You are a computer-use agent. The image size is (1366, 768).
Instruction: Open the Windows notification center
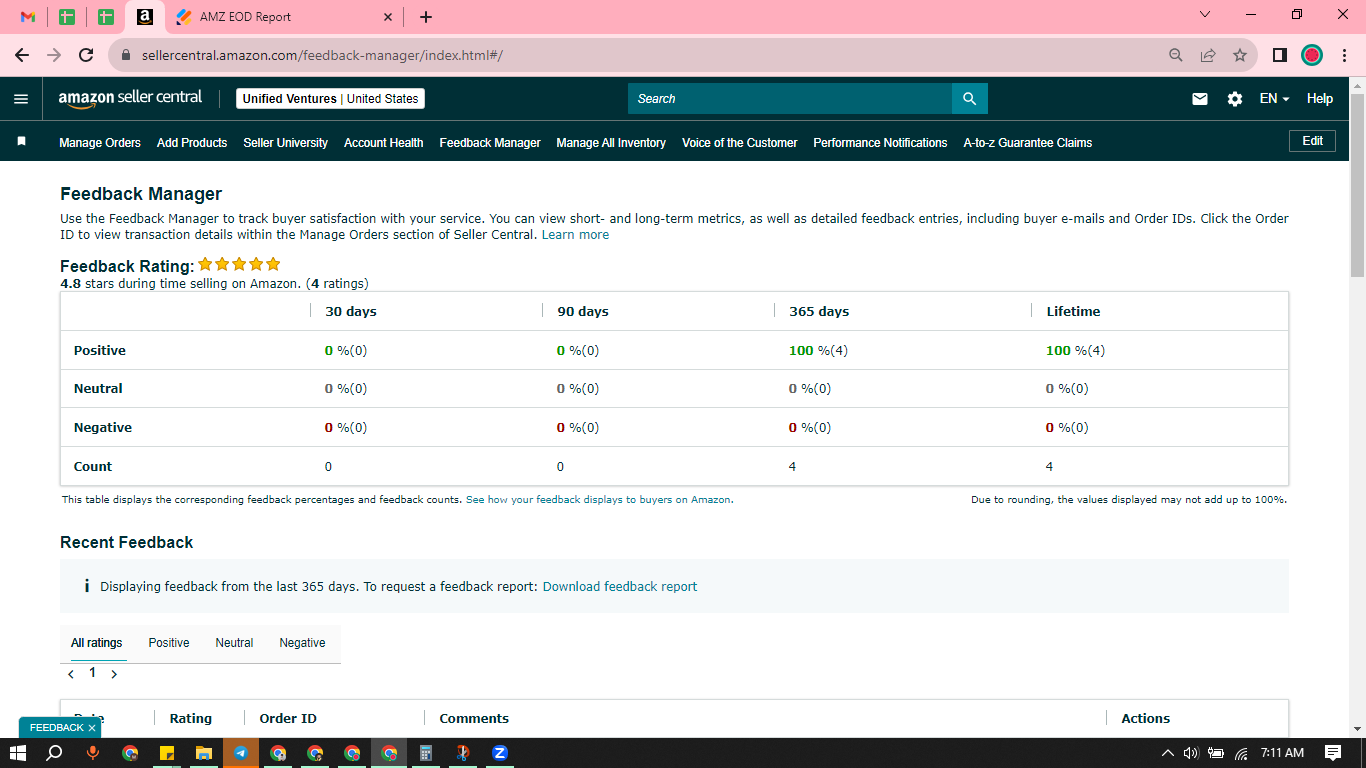[x=1332, y=753]
